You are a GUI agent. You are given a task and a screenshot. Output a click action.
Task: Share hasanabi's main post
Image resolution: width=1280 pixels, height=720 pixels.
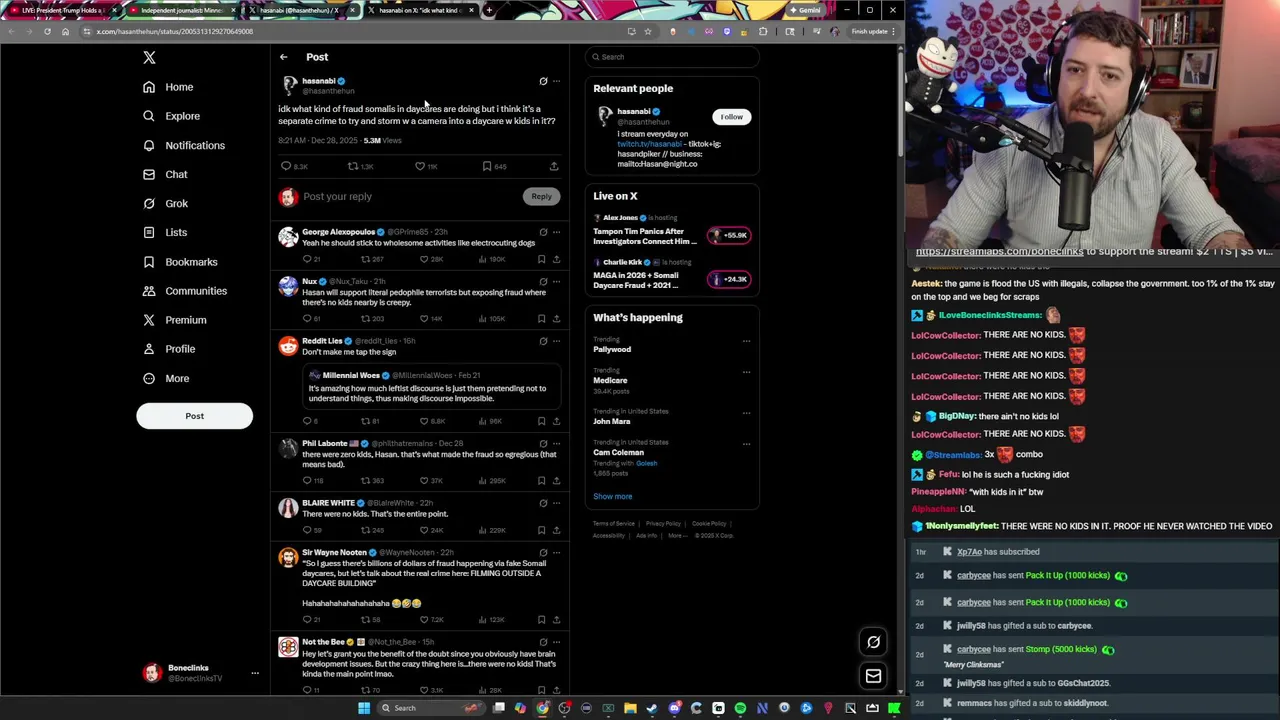coord(554,166)
